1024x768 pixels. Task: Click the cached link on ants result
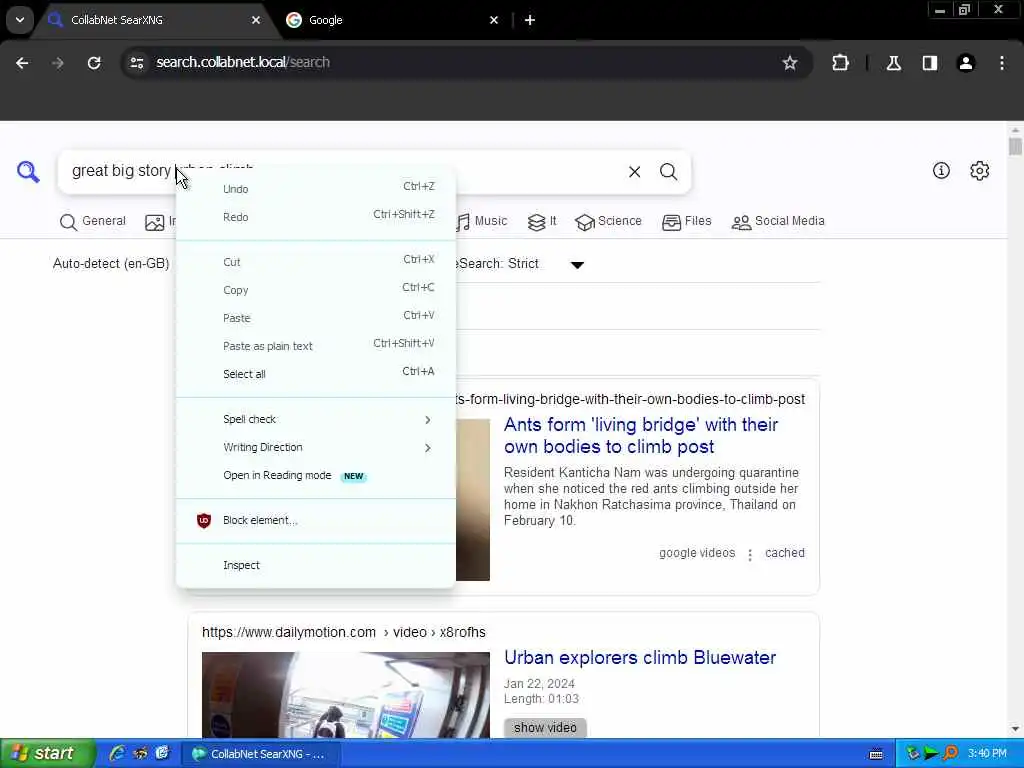point(784,553)
